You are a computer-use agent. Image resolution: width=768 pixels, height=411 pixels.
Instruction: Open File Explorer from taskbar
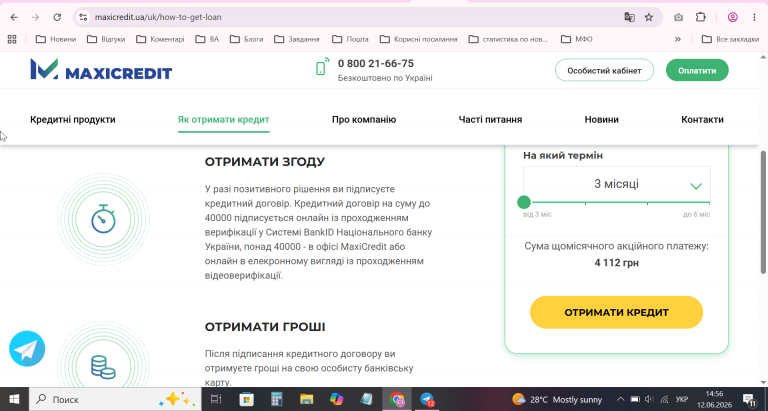click(307, 399)
